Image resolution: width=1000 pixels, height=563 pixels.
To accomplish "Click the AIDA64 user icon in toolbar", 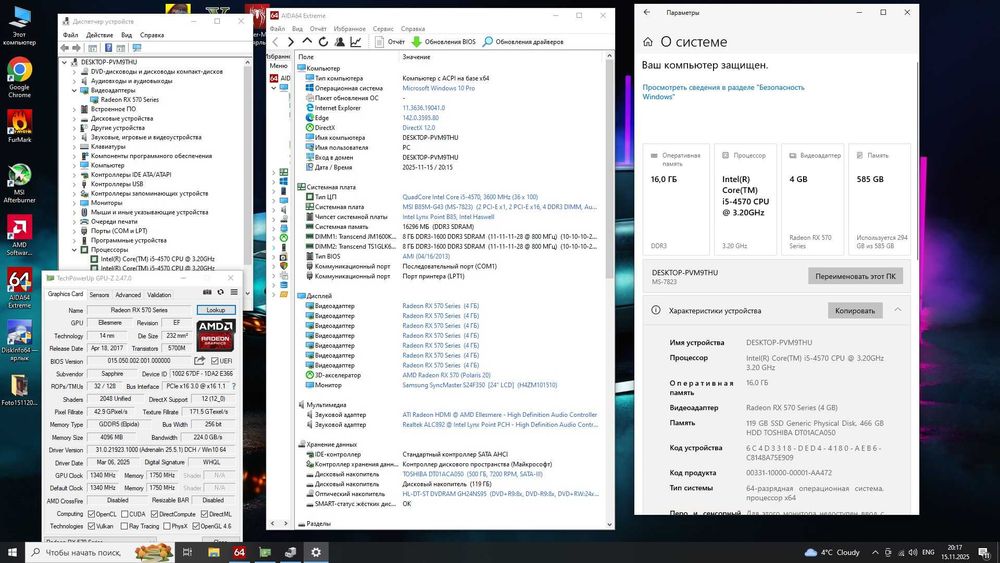I will pyautogui.click(x=339, y=42).
